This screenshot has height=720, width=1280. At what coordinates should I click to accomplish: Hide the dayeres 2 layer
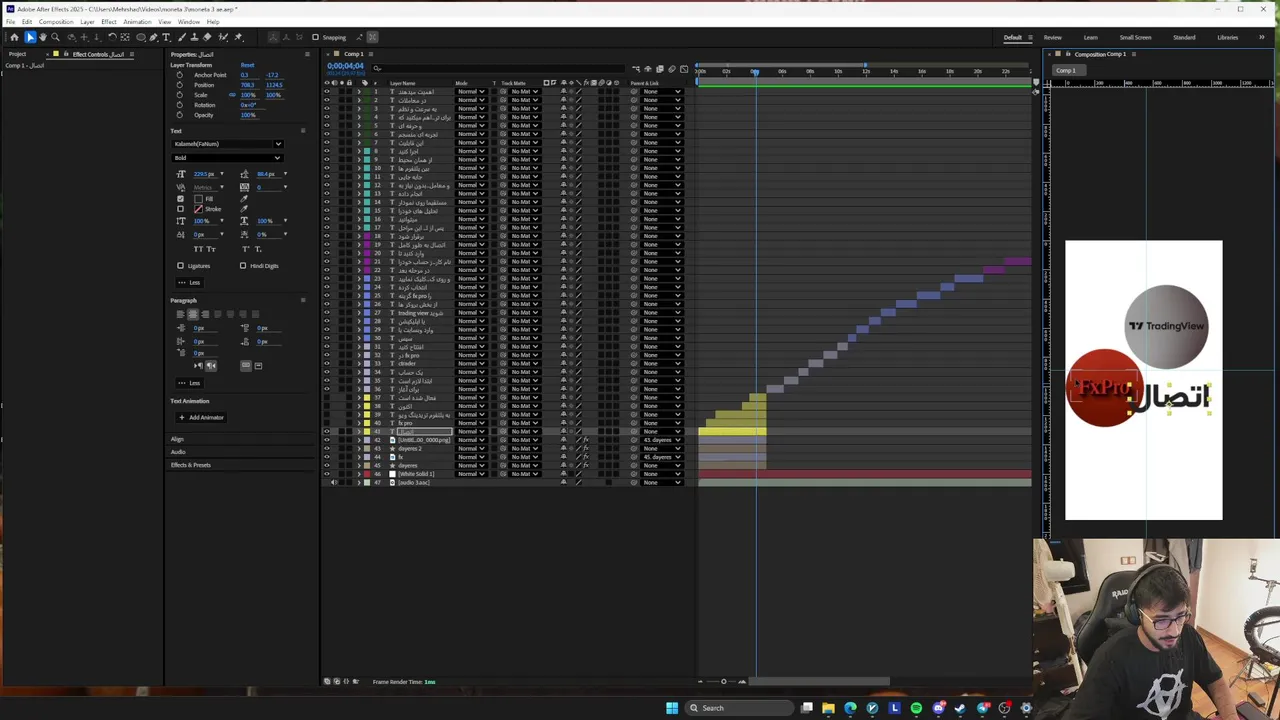pyautogui.click(x=326, y=448)
